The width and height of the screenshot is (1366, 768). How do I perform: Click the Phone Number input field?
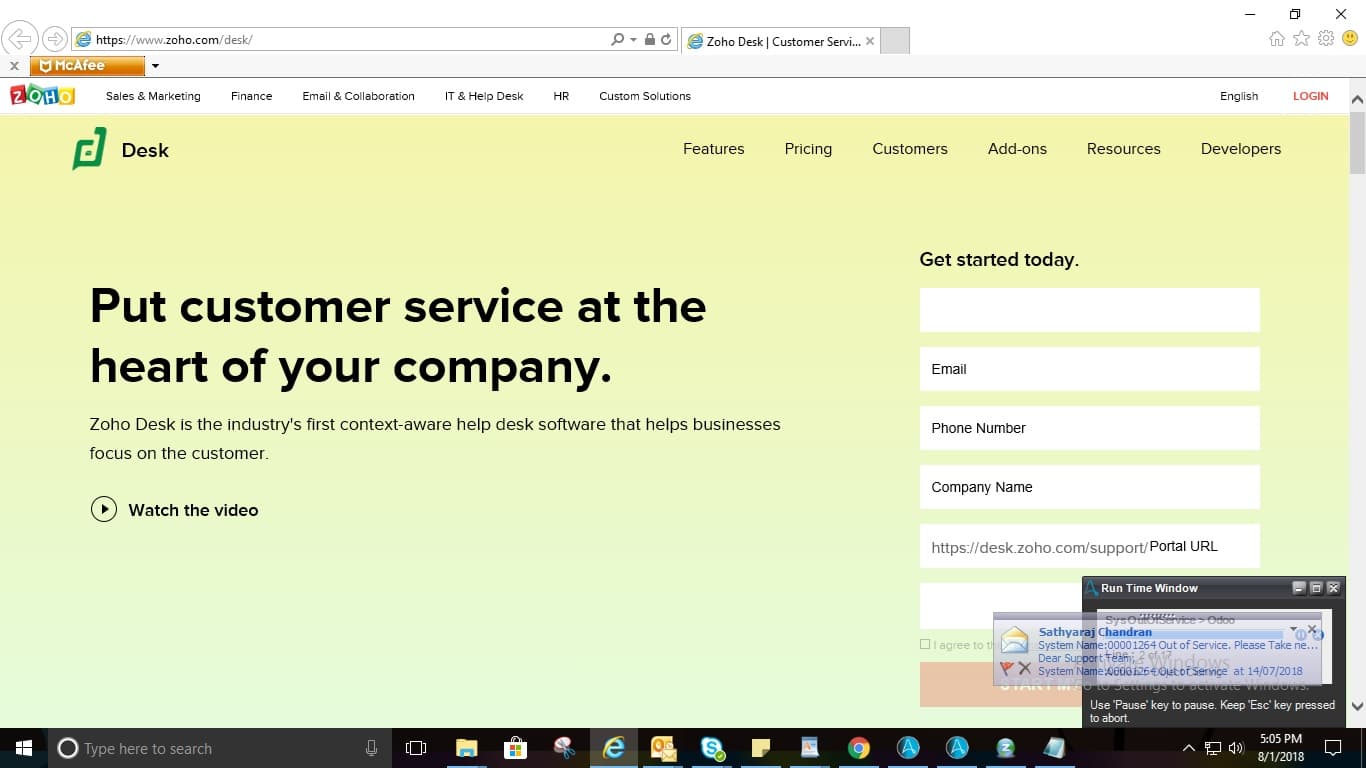1090,428
